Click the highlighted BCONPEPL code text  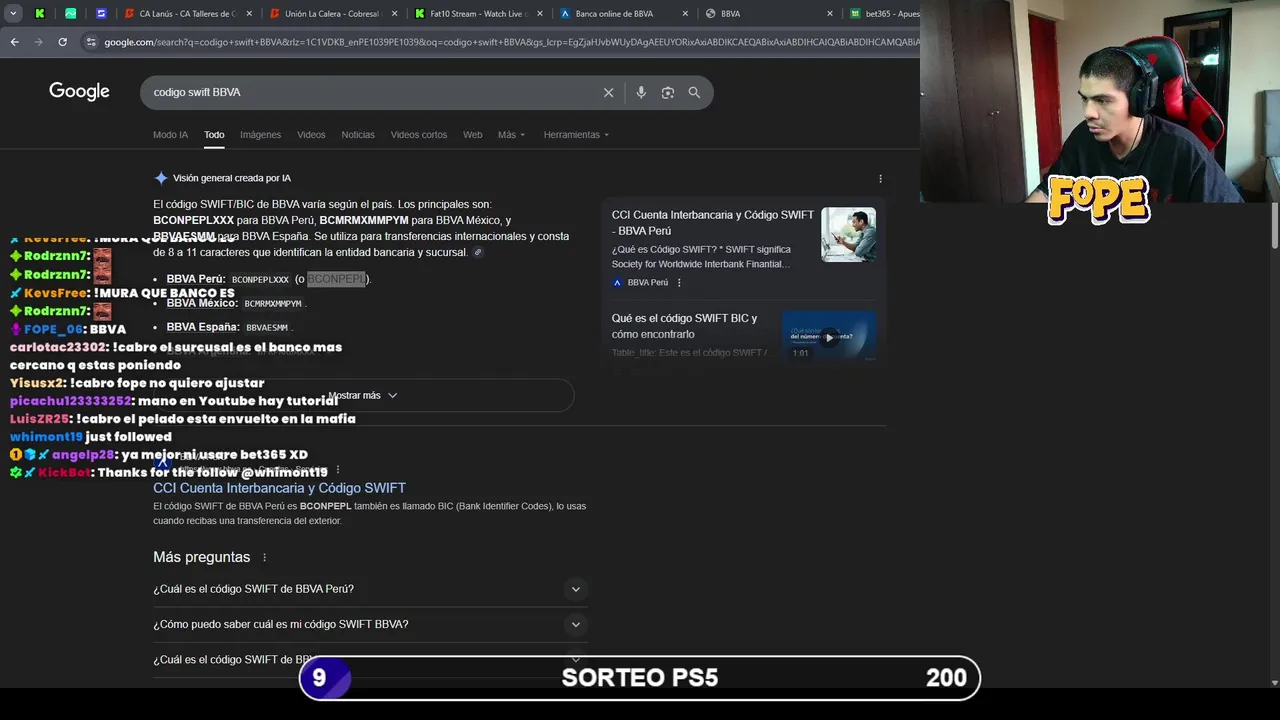[x=336, y=279]
